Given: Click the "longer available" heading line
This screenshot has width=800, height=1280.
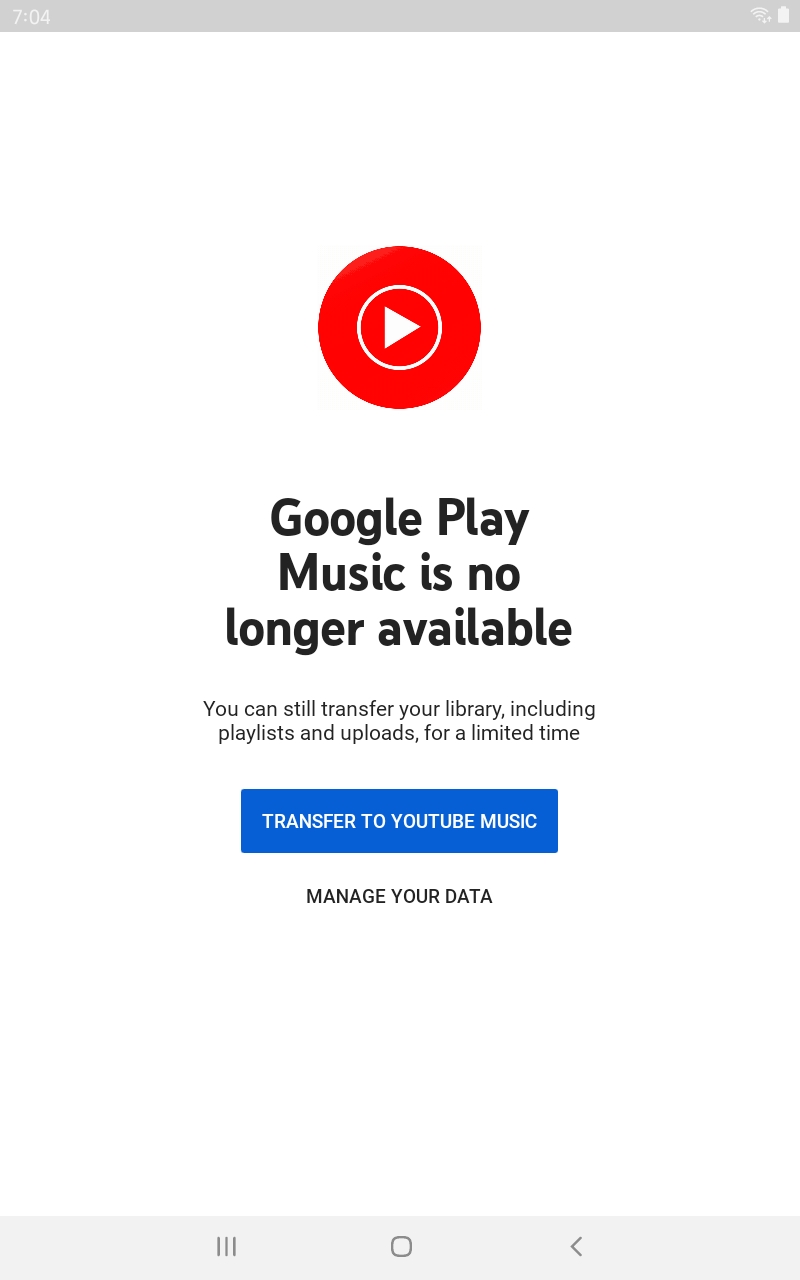Looking at the screenshot, I should (x=399, y=629).
